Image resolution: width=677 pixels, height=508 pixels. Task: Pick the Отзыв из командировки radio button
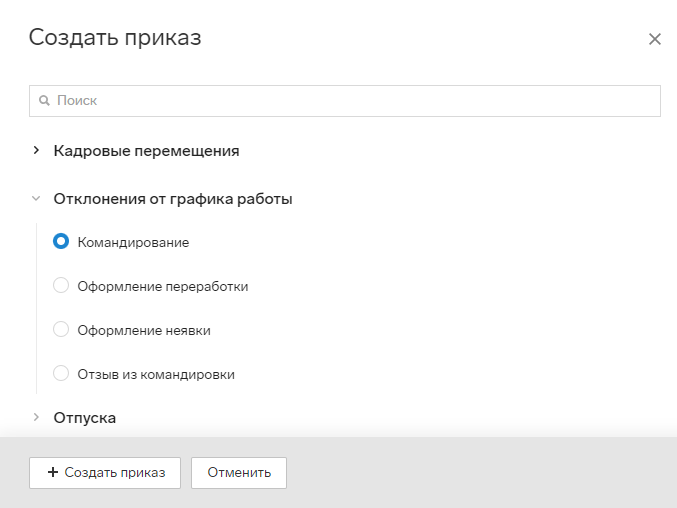61,373
